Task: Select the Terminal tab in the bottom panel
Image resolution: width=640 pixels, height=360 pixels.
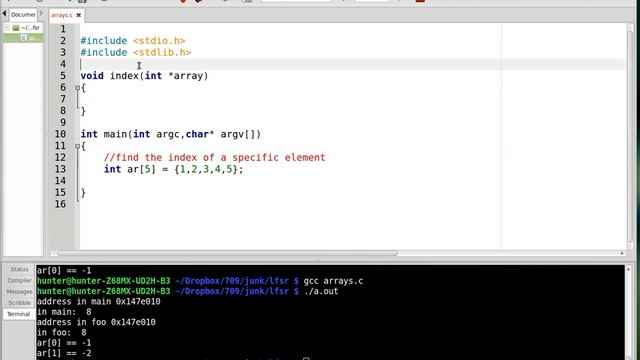Action: (x=18, y=314)
